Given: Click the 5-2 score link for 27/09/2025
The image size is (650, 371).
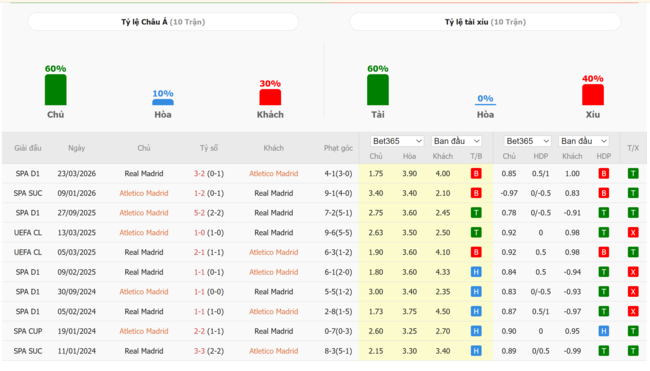Looking at the screenshot, I should tap(199, 213).
